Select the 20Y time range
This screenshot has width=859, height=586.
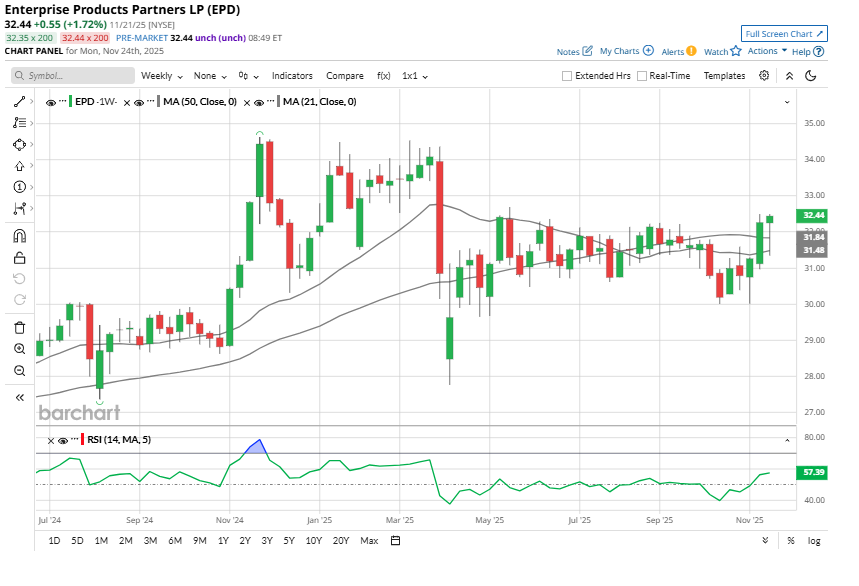(x=341, y=541)
